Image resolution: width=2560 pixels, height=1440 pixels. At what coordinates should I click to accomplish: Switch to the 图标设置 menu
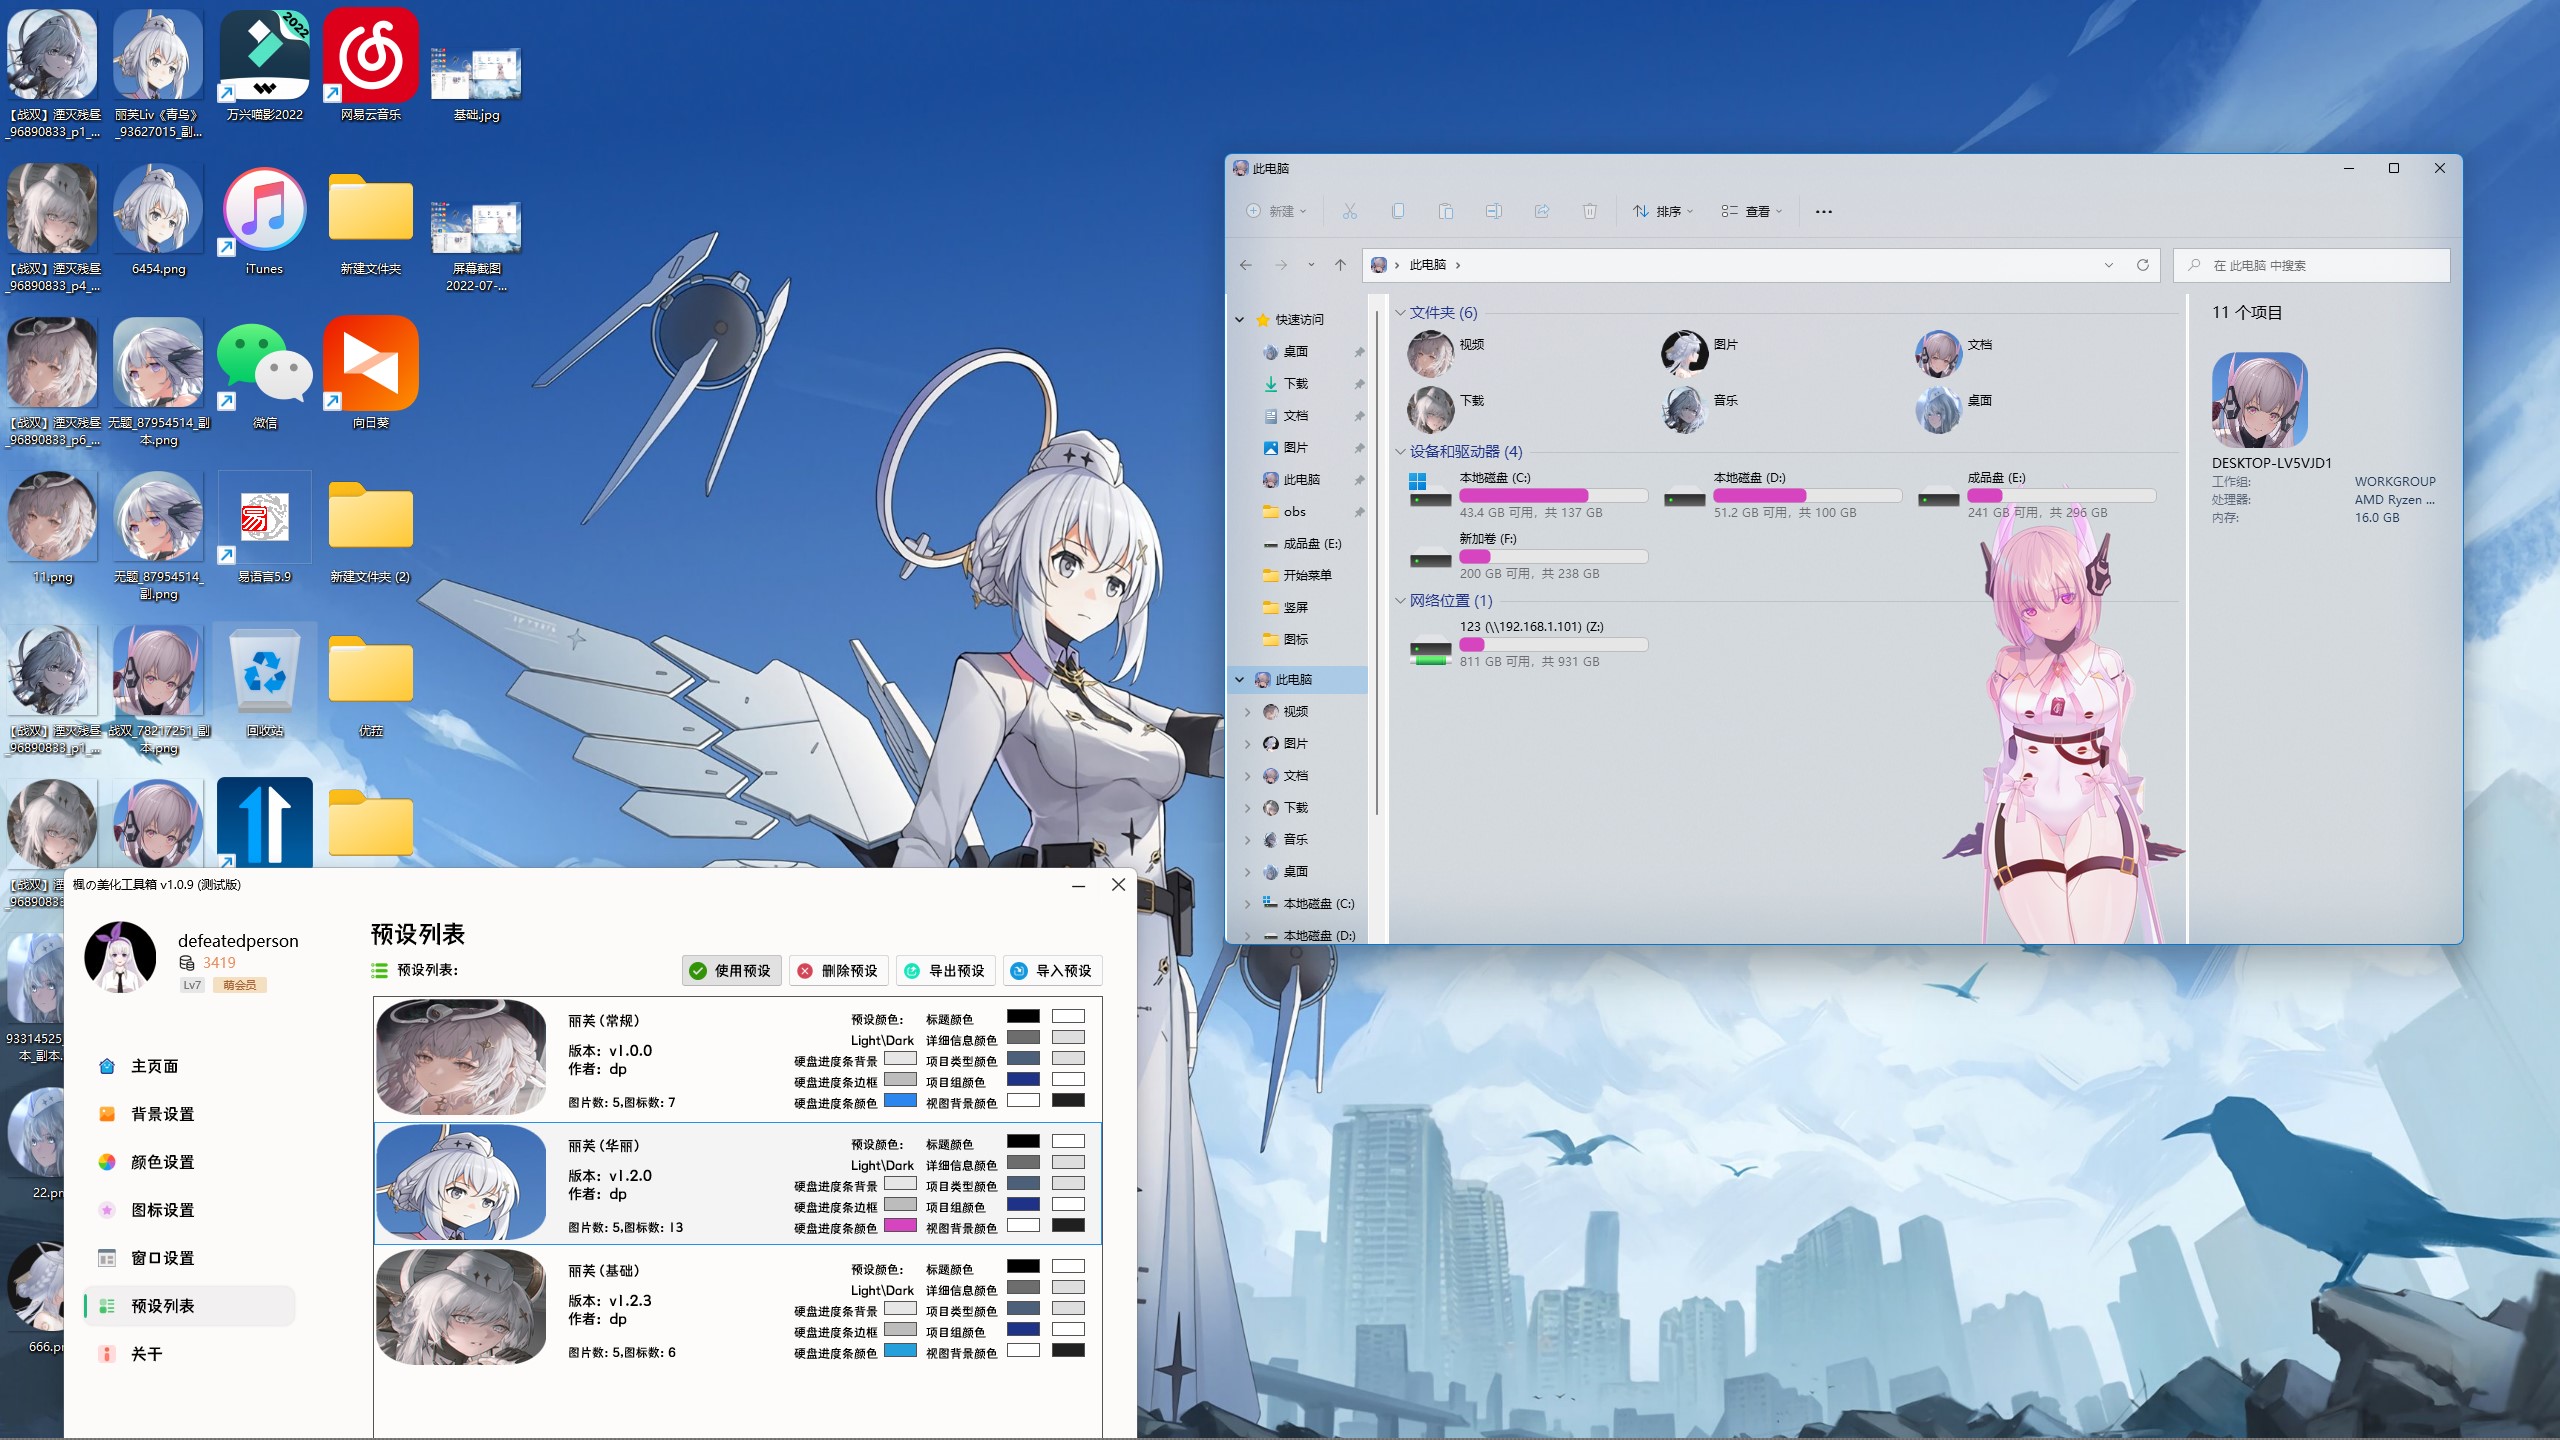[162, 1210]
